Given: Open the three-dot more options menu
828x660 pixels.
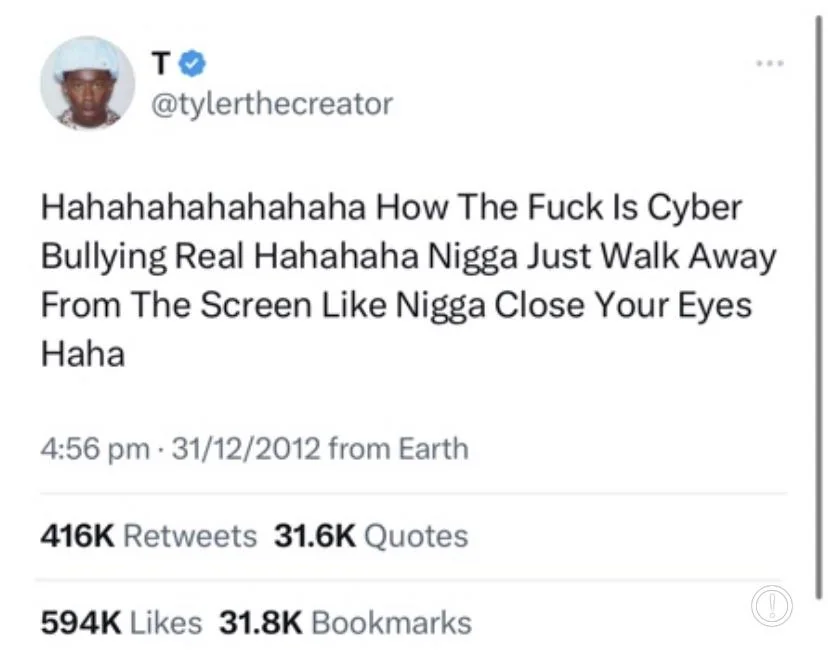Looking at the screenshot, I should point(770,63).
